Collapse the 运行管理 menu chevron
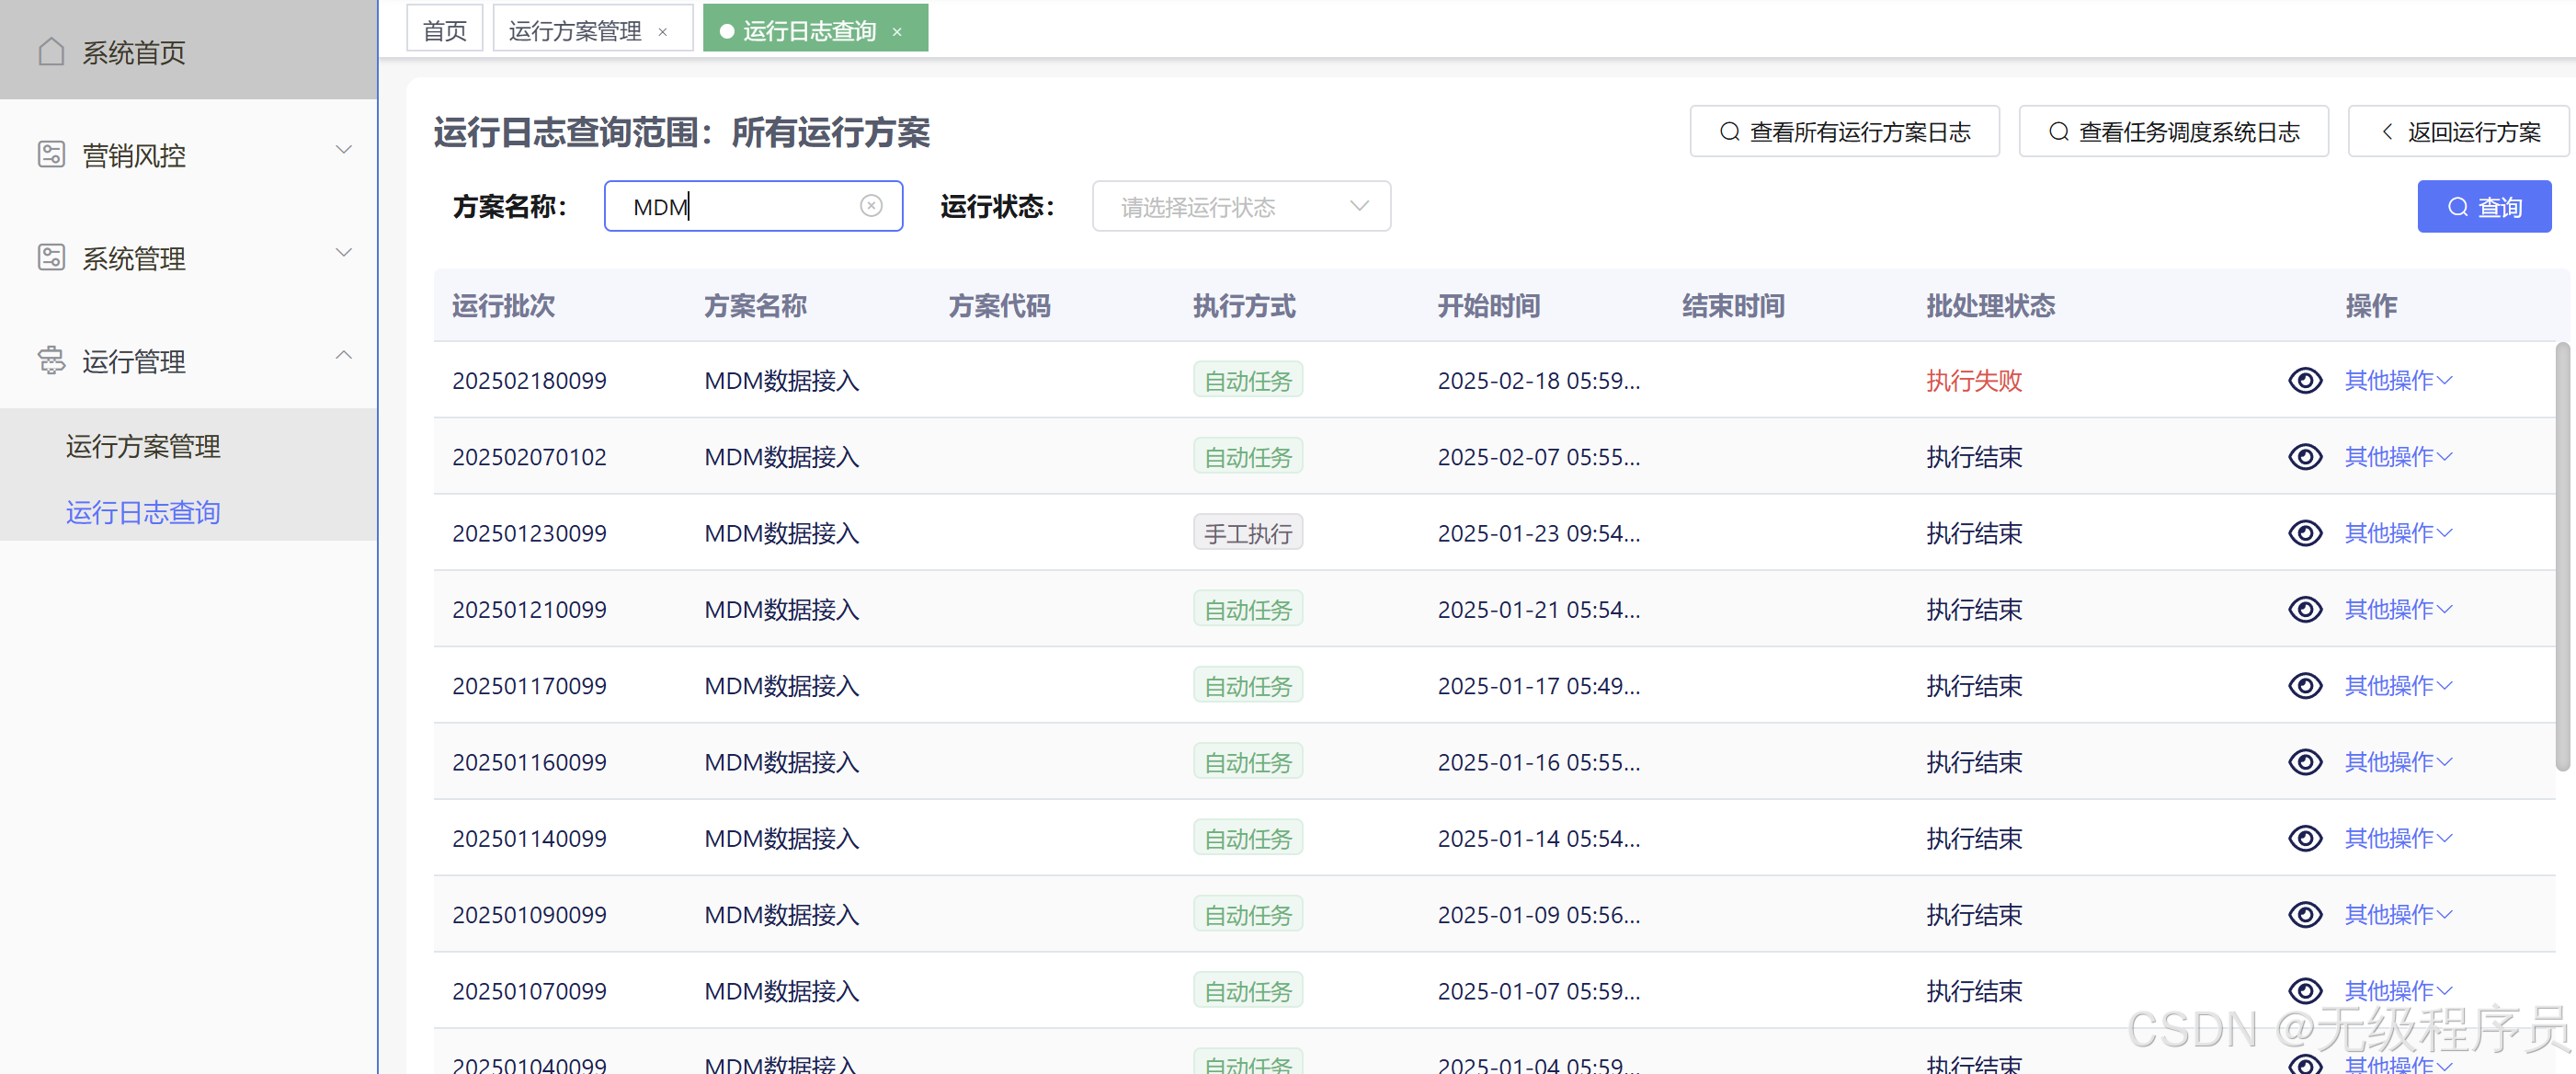This screenshot has height=1074, width=2576. (x=343, y=355)
